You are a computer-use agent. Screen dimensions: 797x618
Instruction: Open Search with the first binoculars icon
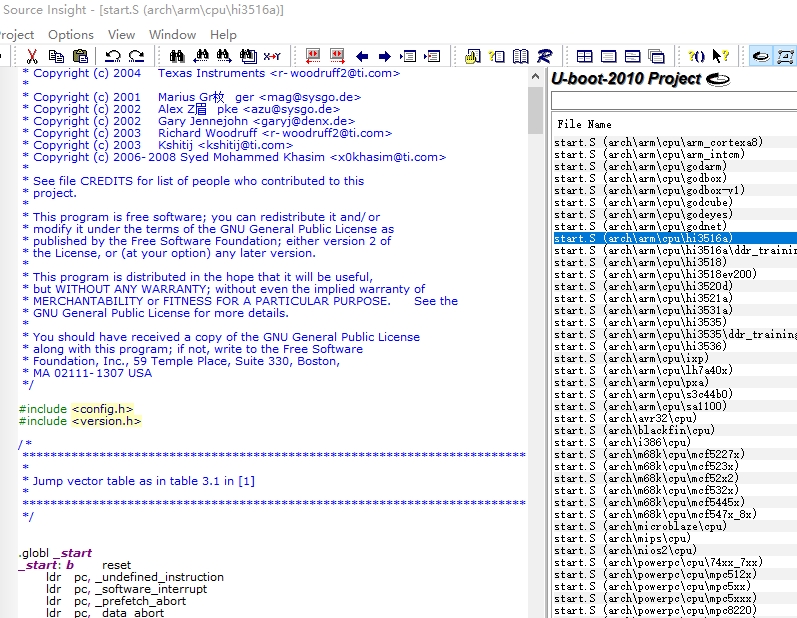177,57
